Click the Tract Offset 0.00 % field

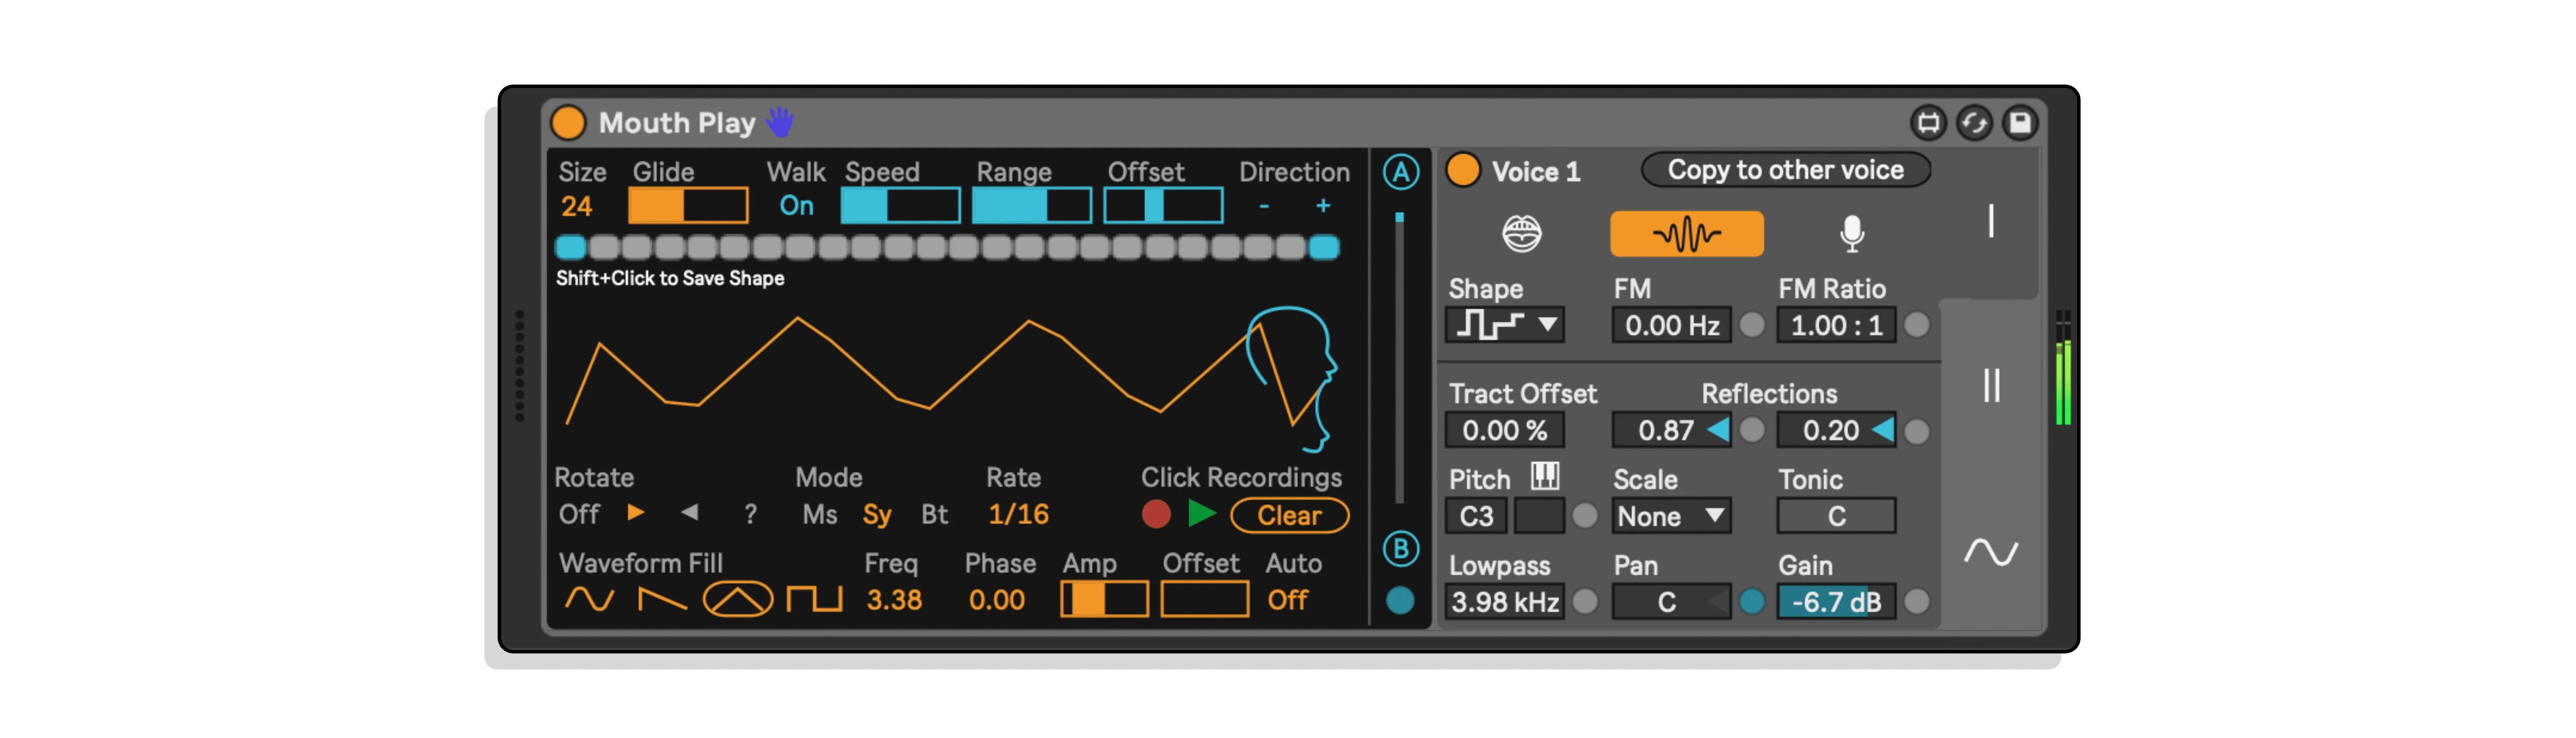coord(1505,431)
